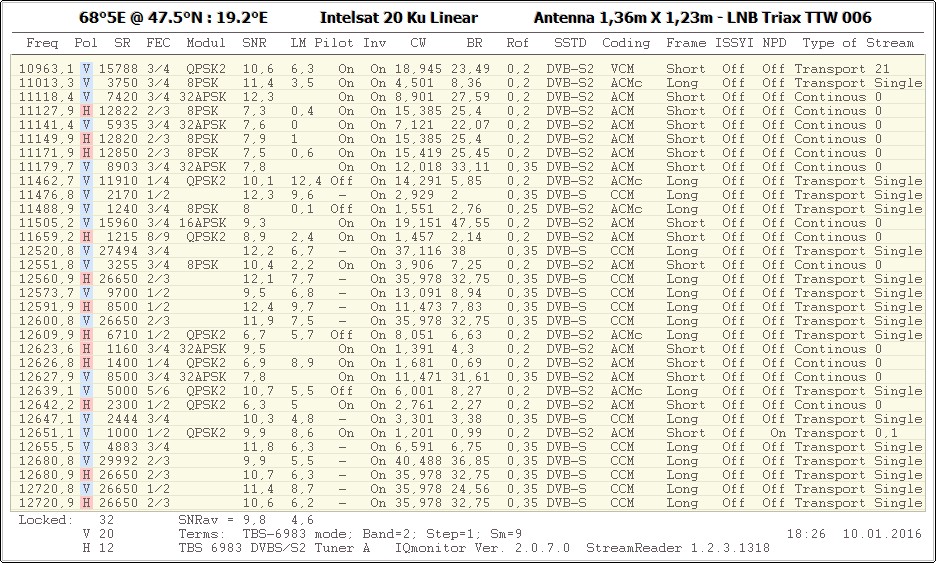Select the Modul column header
This screenshot has width=936, height=563.
coord(206,43)
